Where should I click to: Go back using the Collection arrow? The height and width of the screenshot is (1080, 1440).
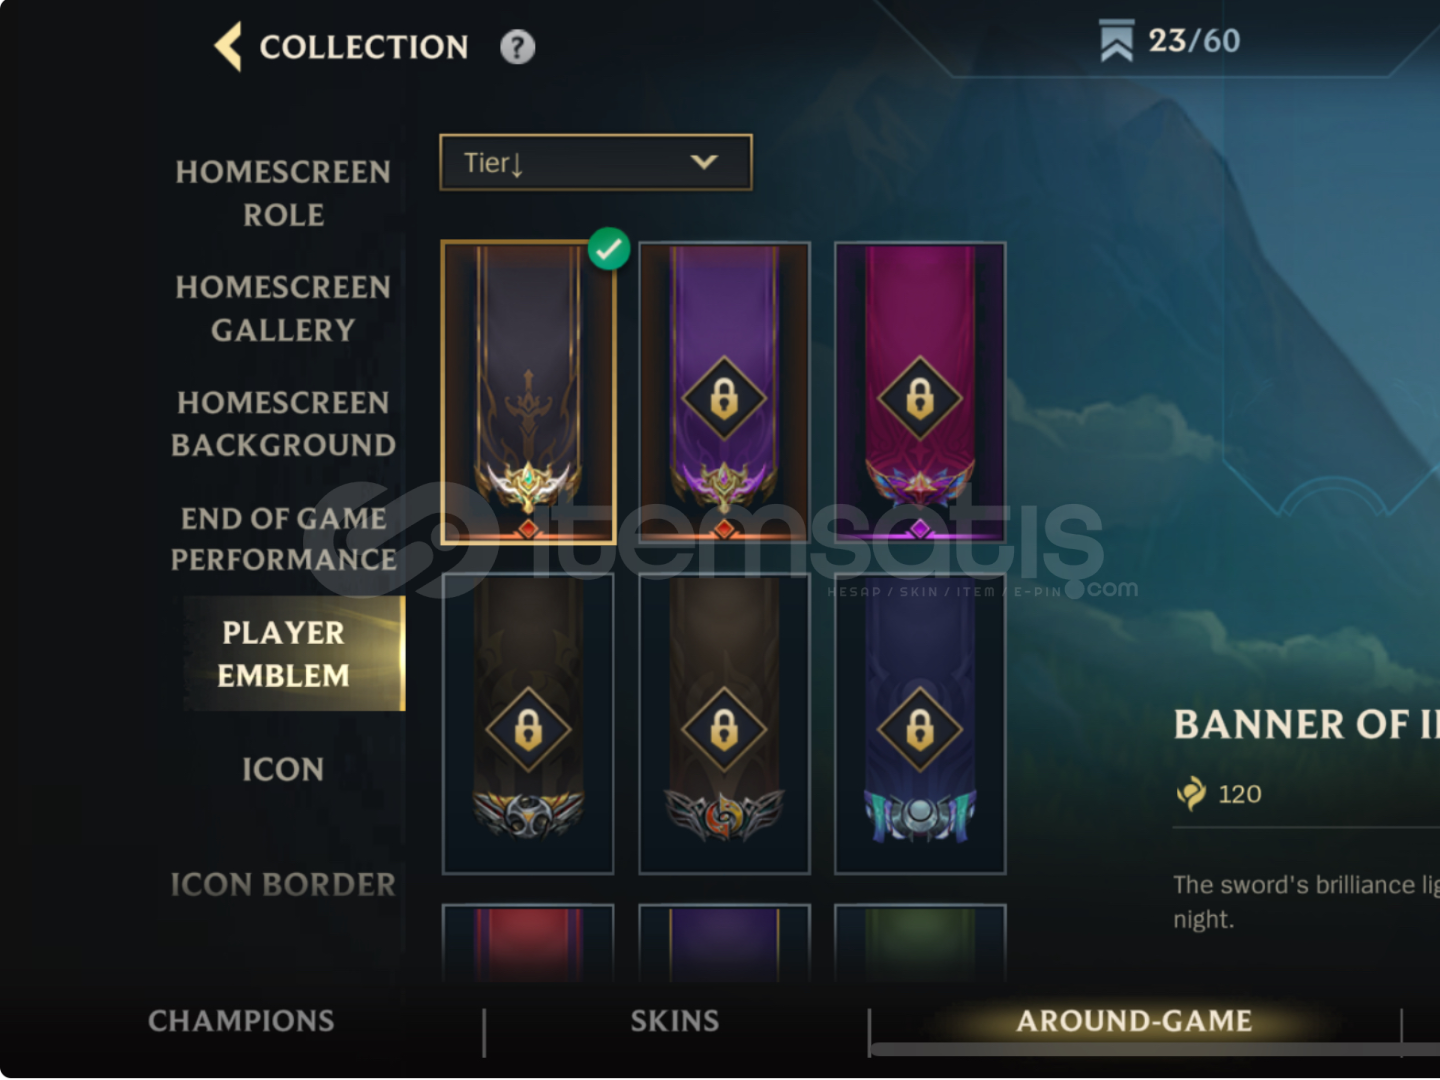point(229,47)
